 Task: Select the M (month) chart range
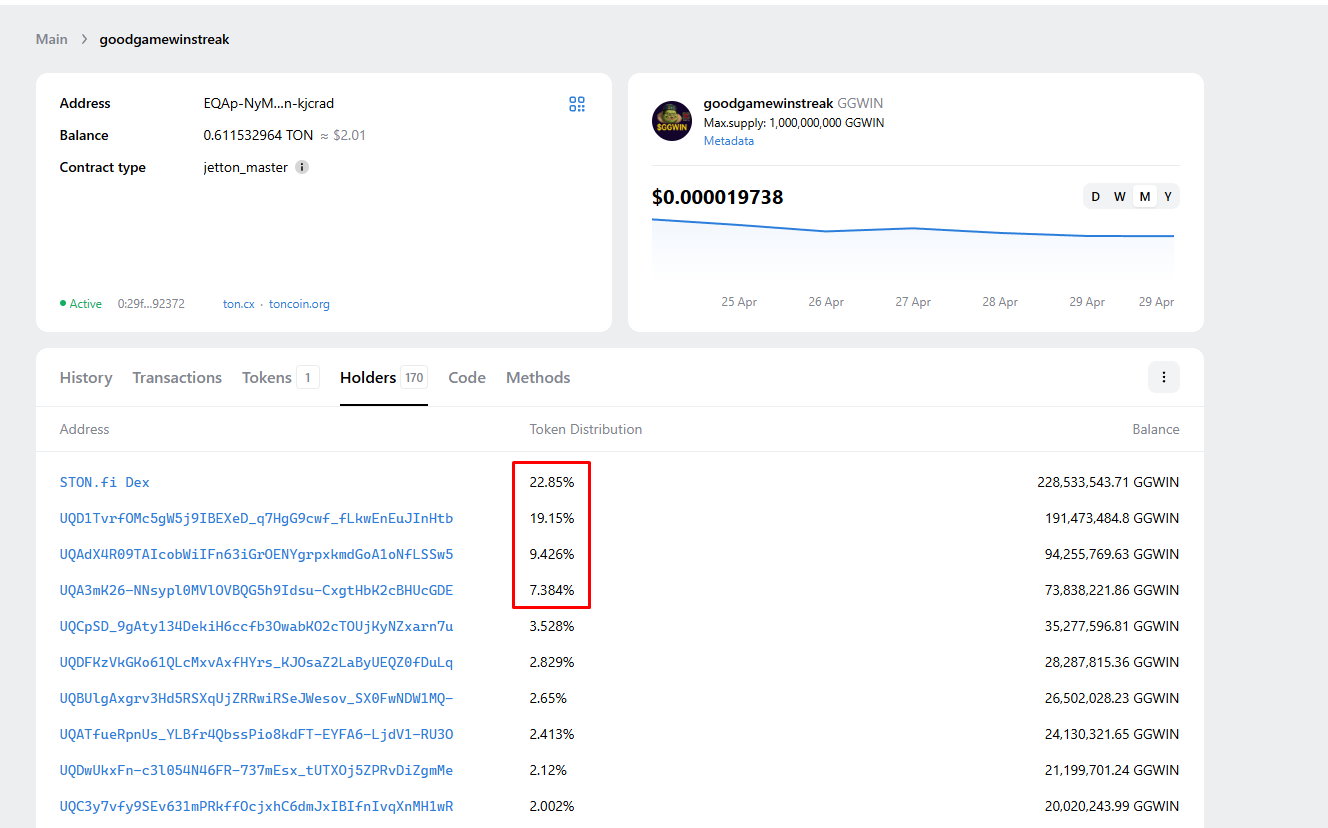tap(1145, 197)
